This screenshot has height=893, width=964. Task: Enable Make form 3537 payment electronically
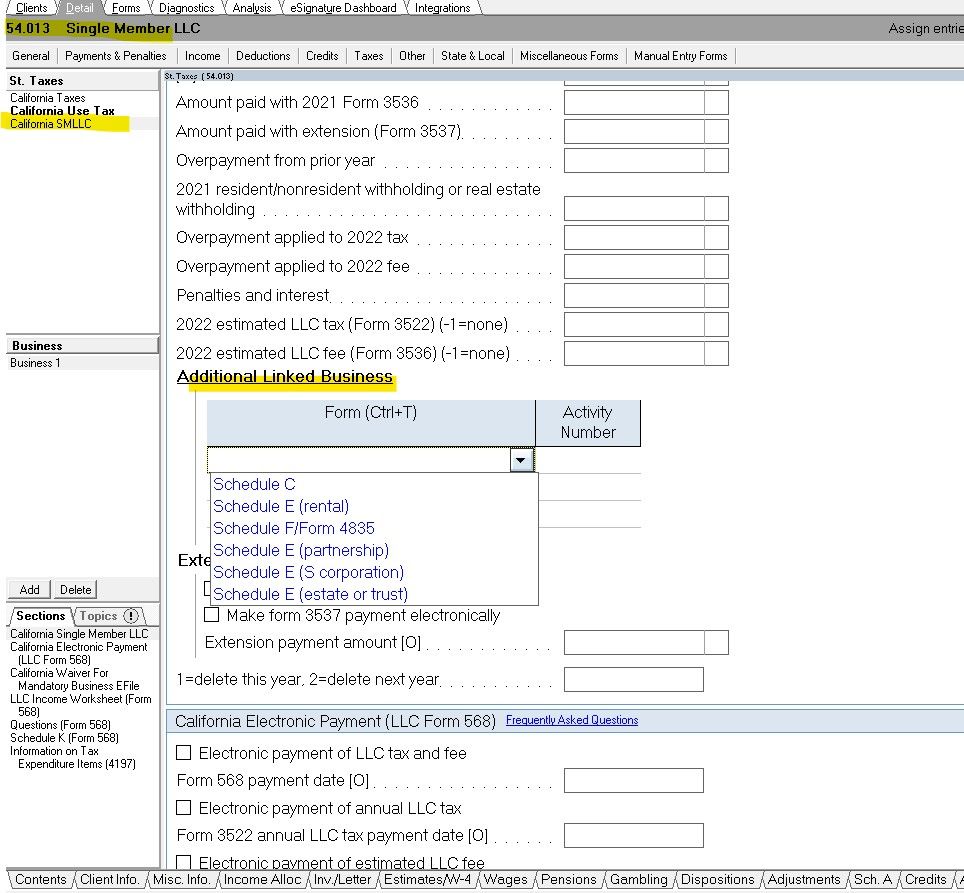(212, 615)
